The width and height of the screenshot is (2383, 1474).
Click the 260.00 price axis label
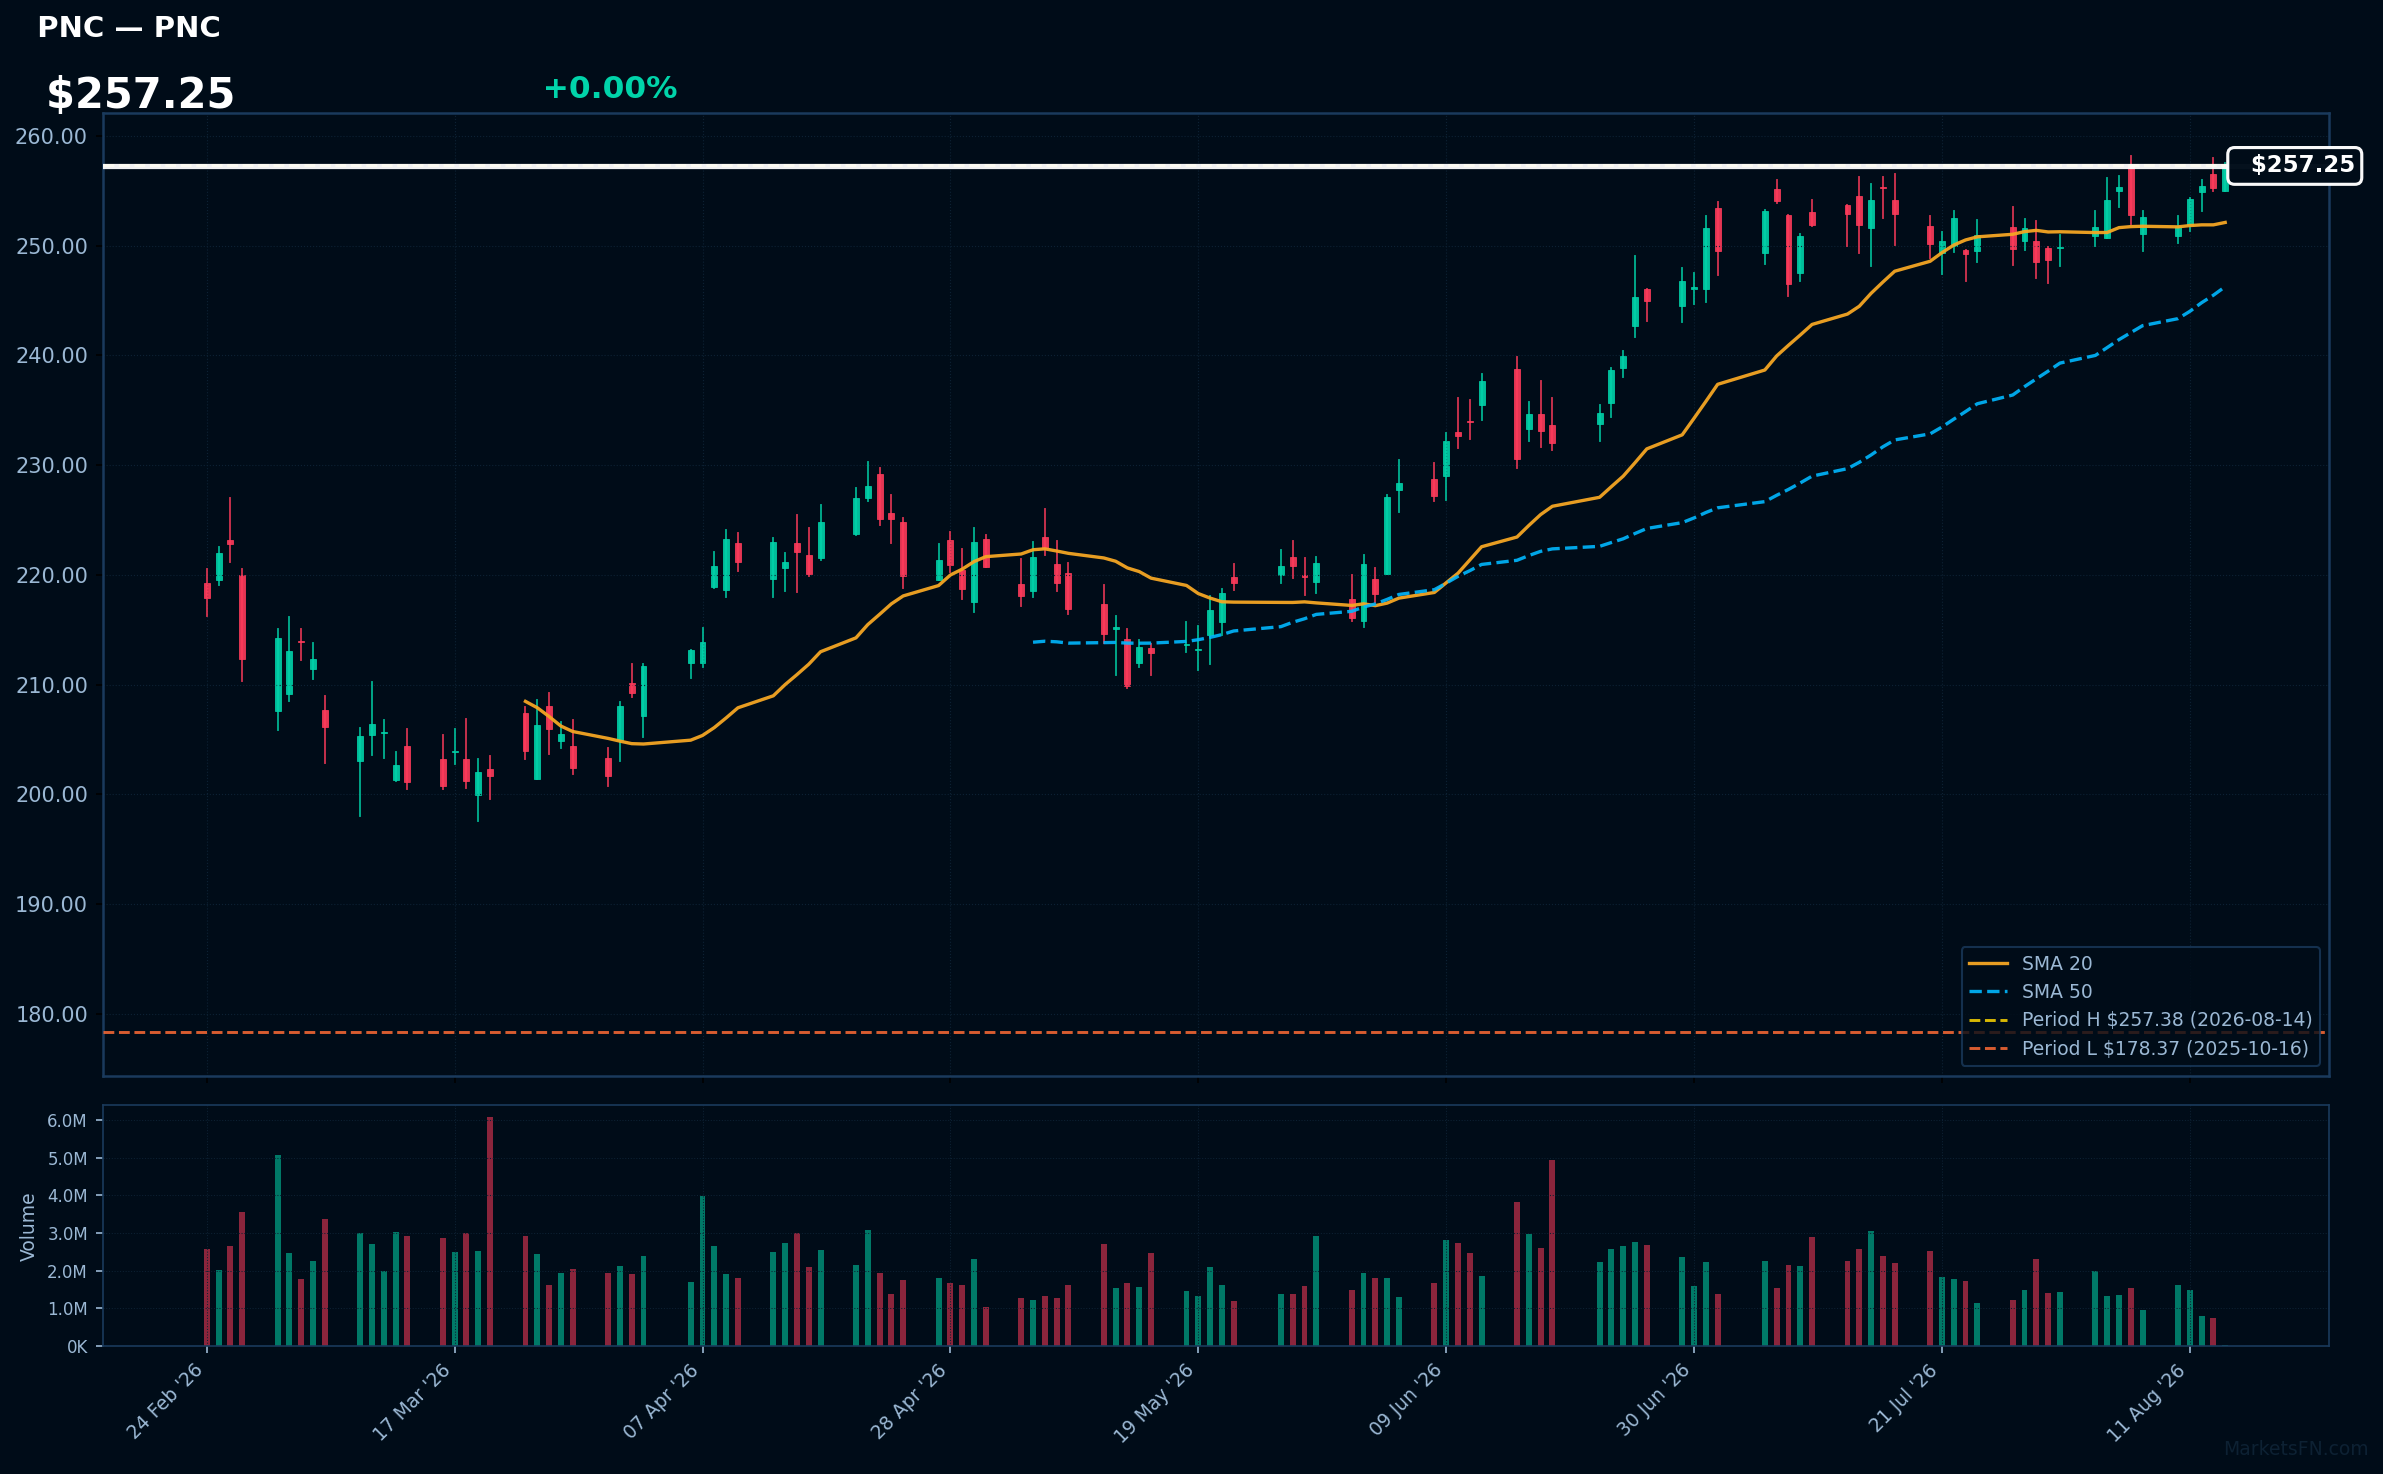click(x=51, y=137)
